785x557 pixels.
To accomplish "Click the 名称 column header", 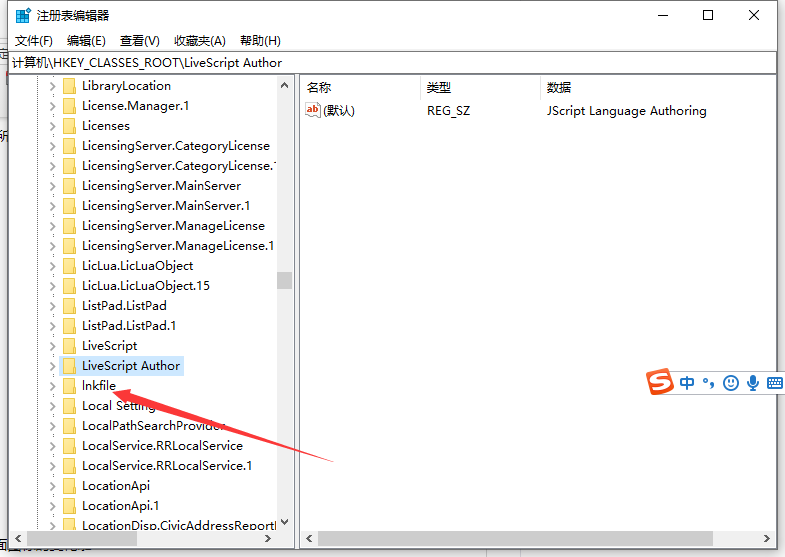I will point(319,88).
